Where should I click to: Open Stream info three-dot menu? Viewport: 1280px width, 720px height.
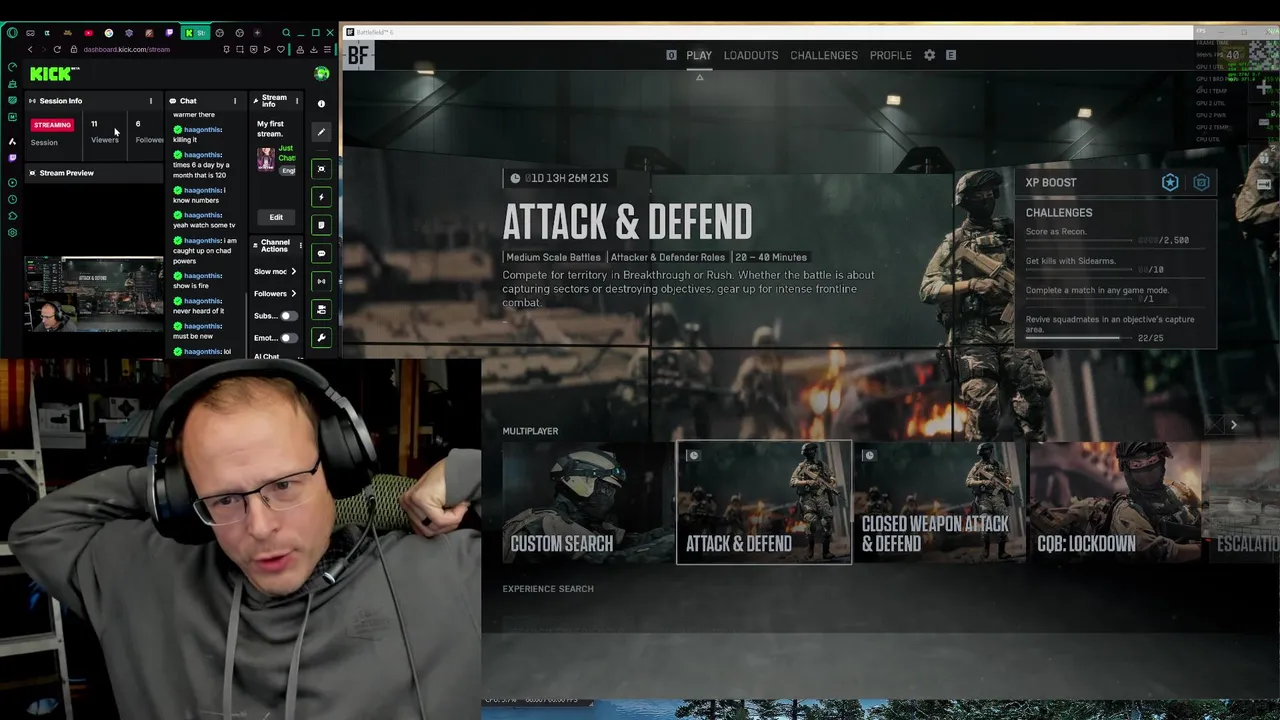(296, 101)
